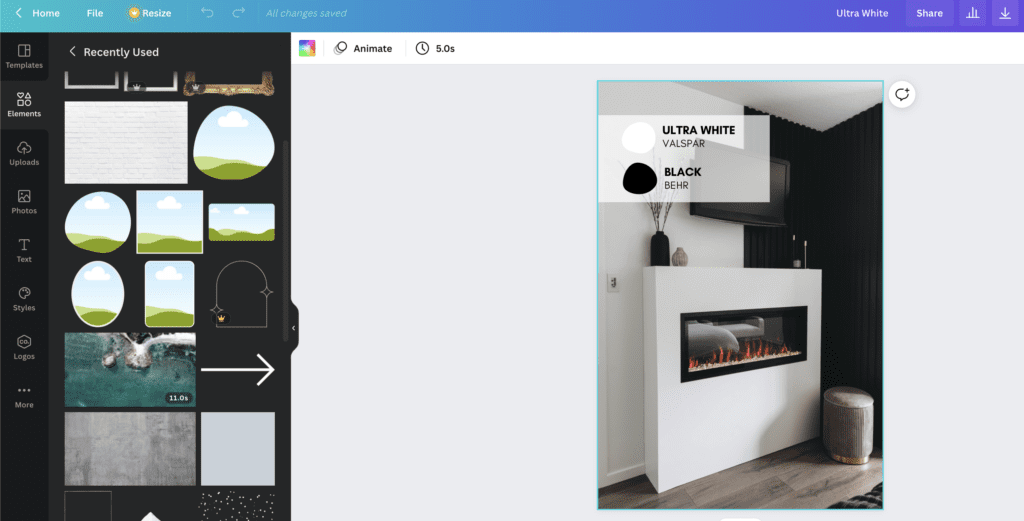Add a comment with the speech bubble icon
The width and height of the screenshot is (1024, 521).
click(902, 94)
